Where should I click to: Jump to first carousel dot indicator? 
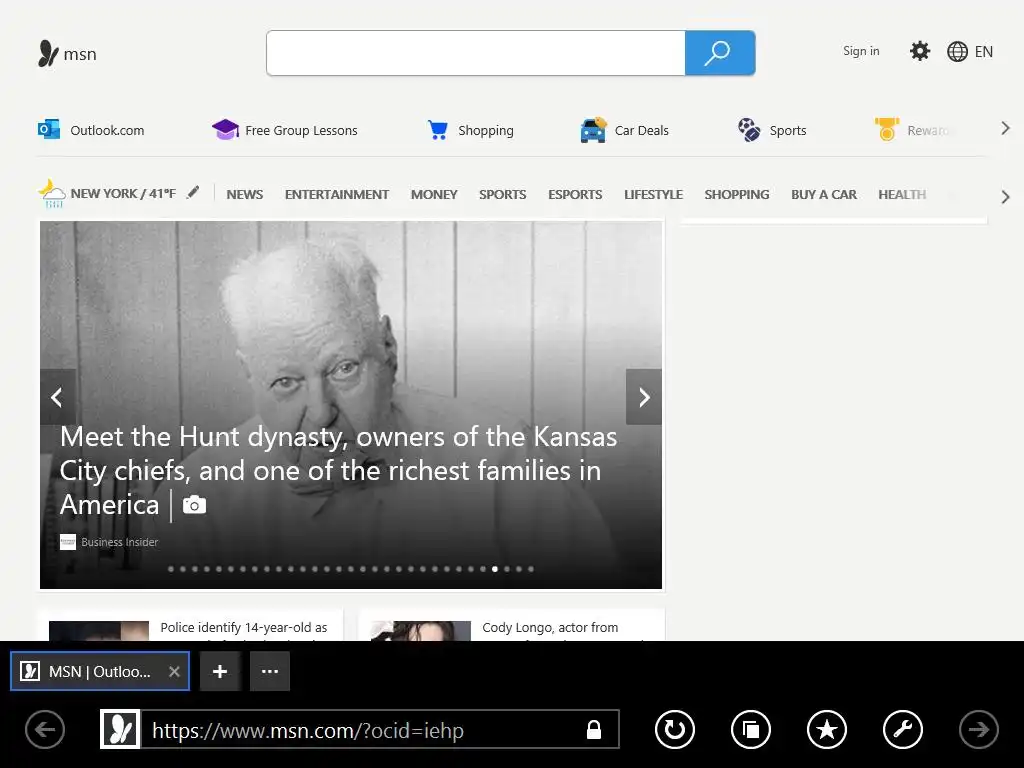[x=171, y=569]
